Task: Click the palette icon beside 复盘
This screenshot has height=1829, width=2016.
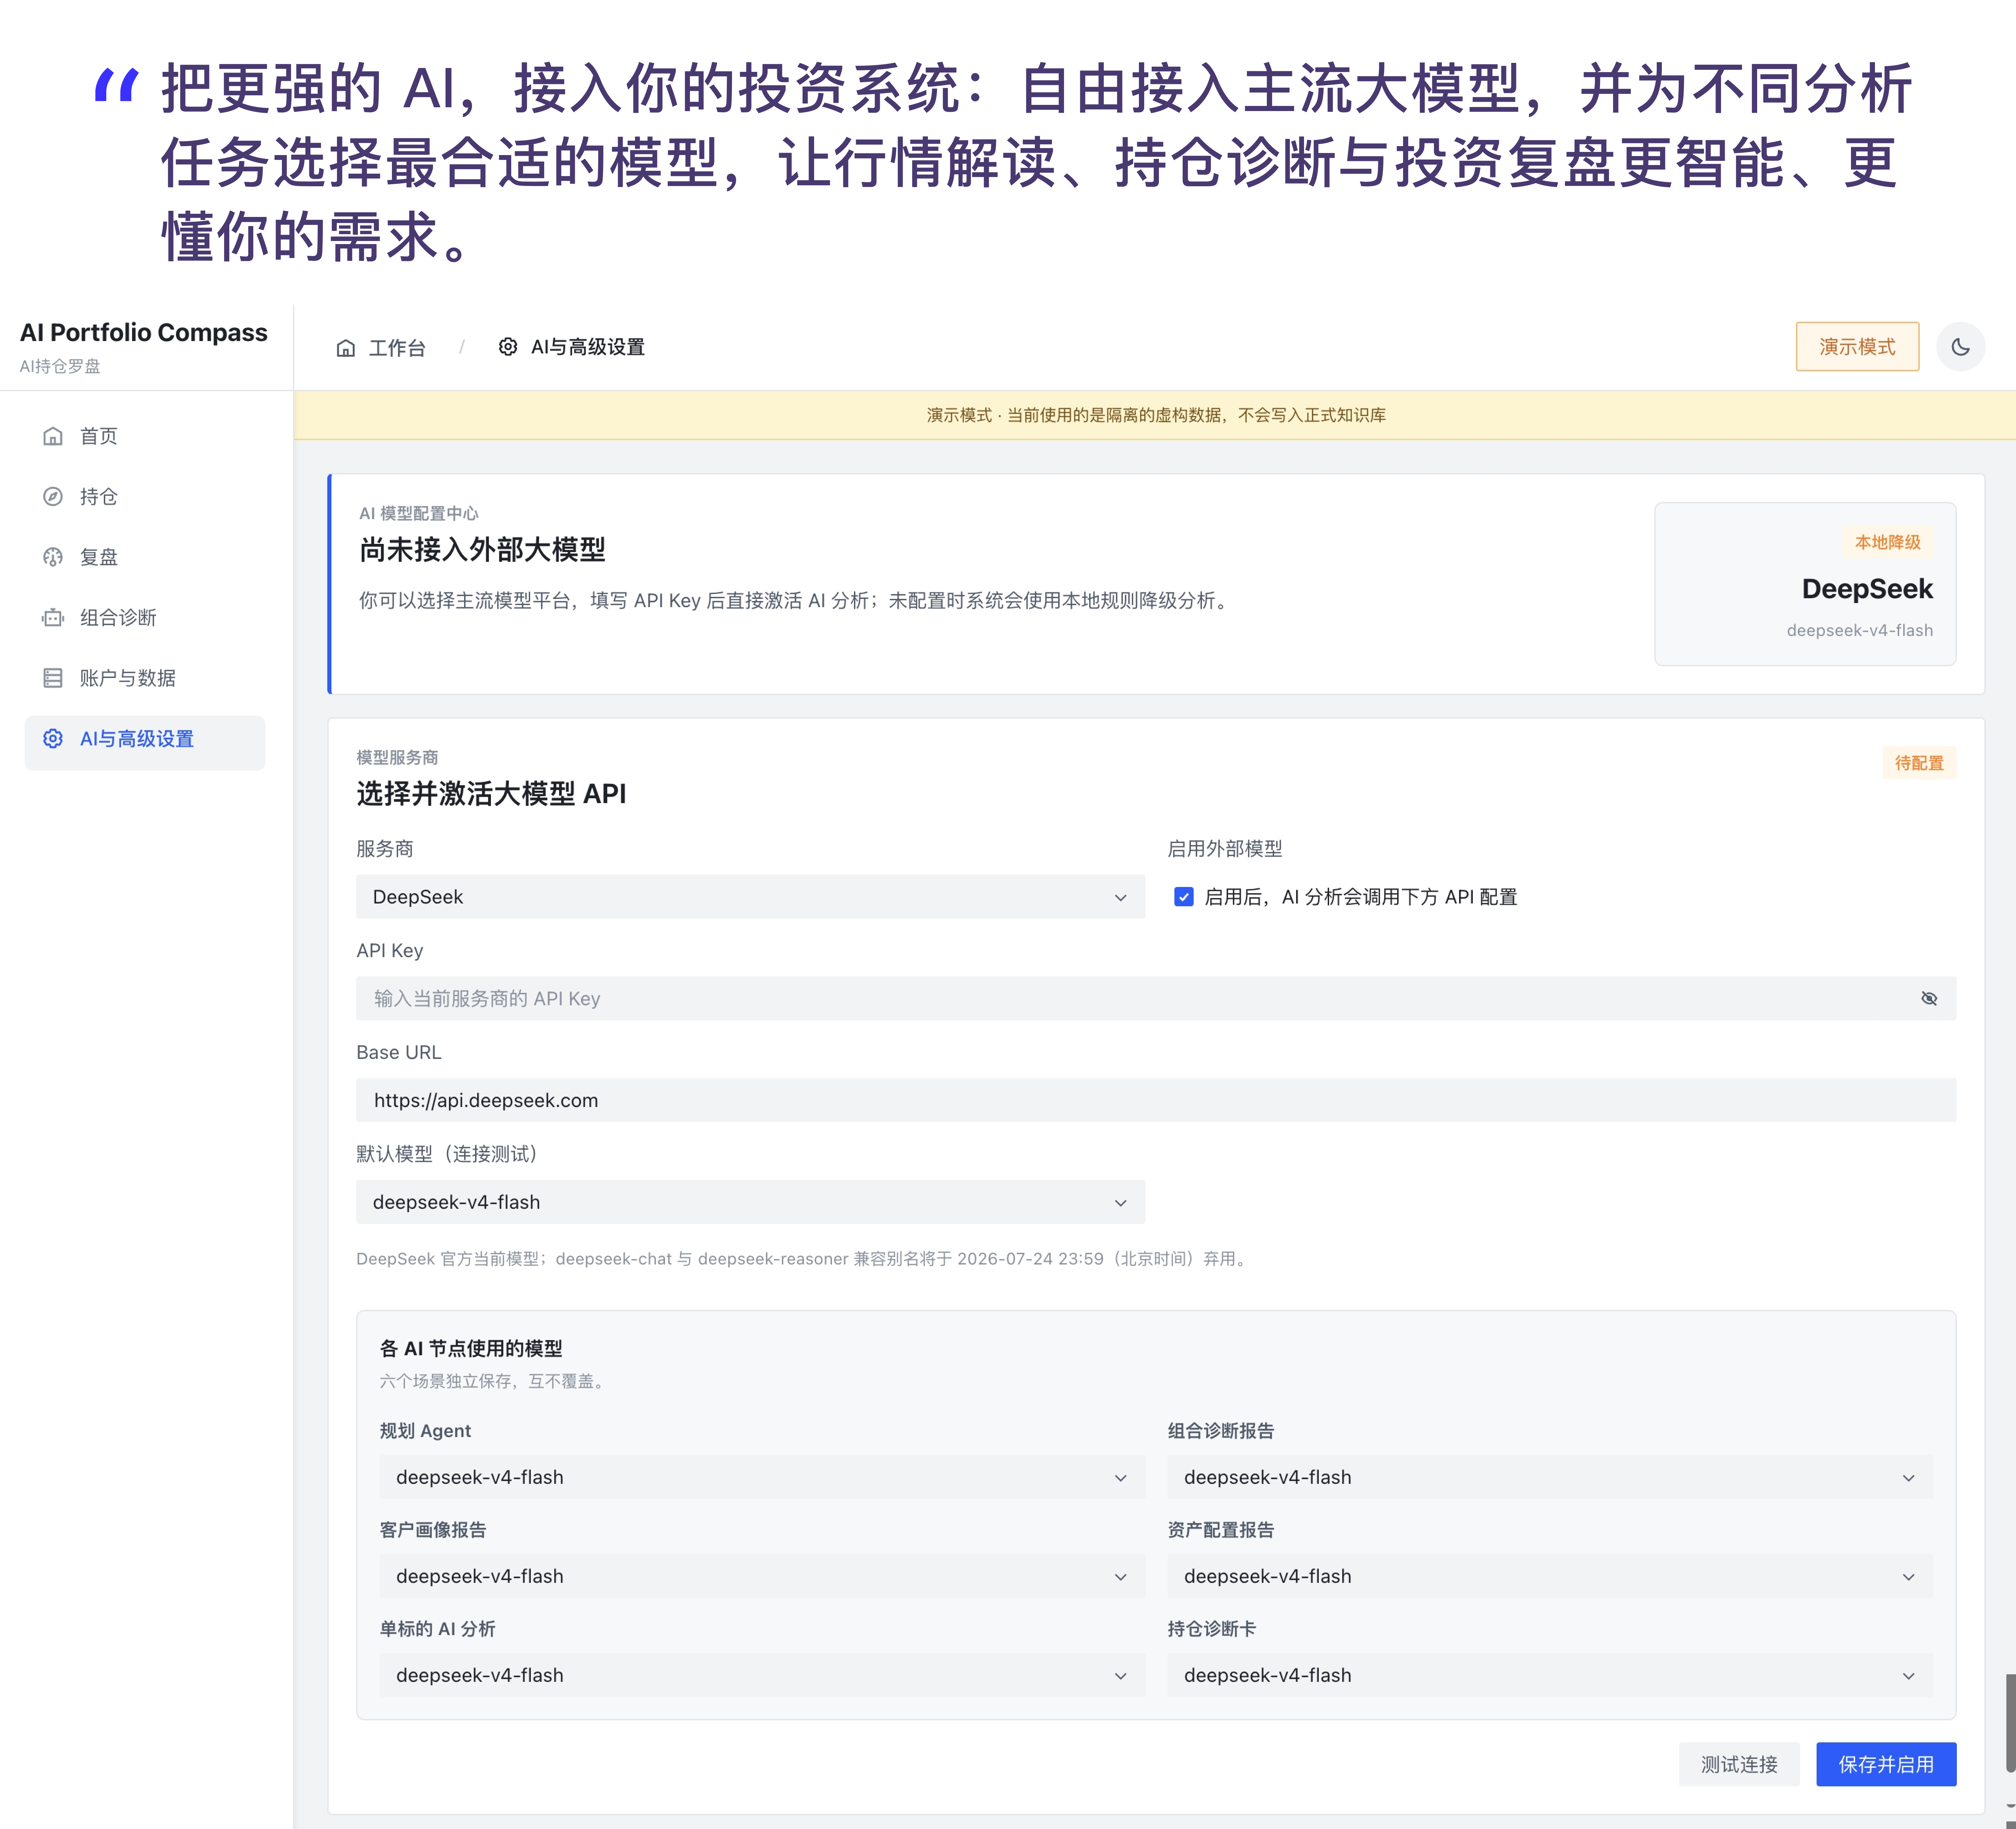Action: (53, 557)
